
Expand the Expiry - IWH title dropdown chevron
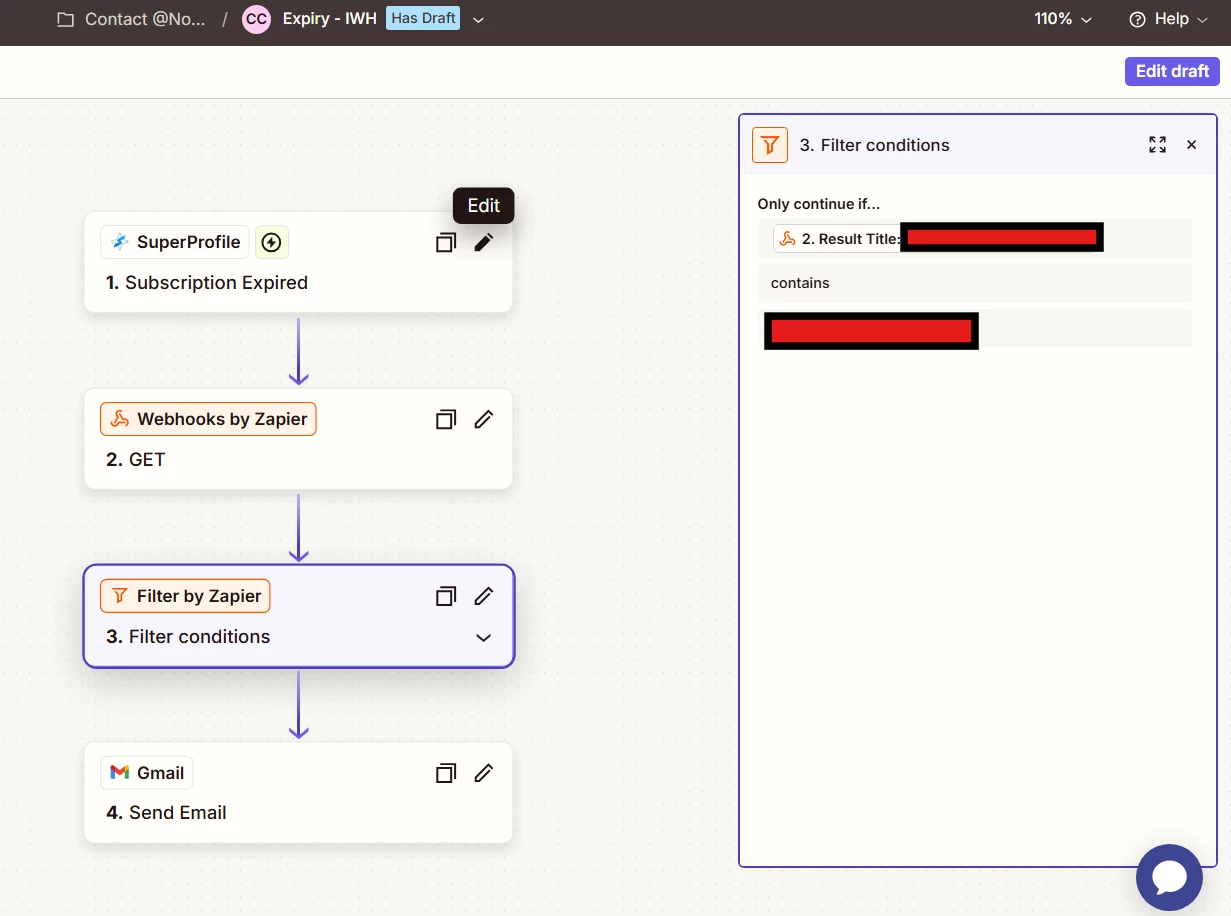[x=478, y=20]
